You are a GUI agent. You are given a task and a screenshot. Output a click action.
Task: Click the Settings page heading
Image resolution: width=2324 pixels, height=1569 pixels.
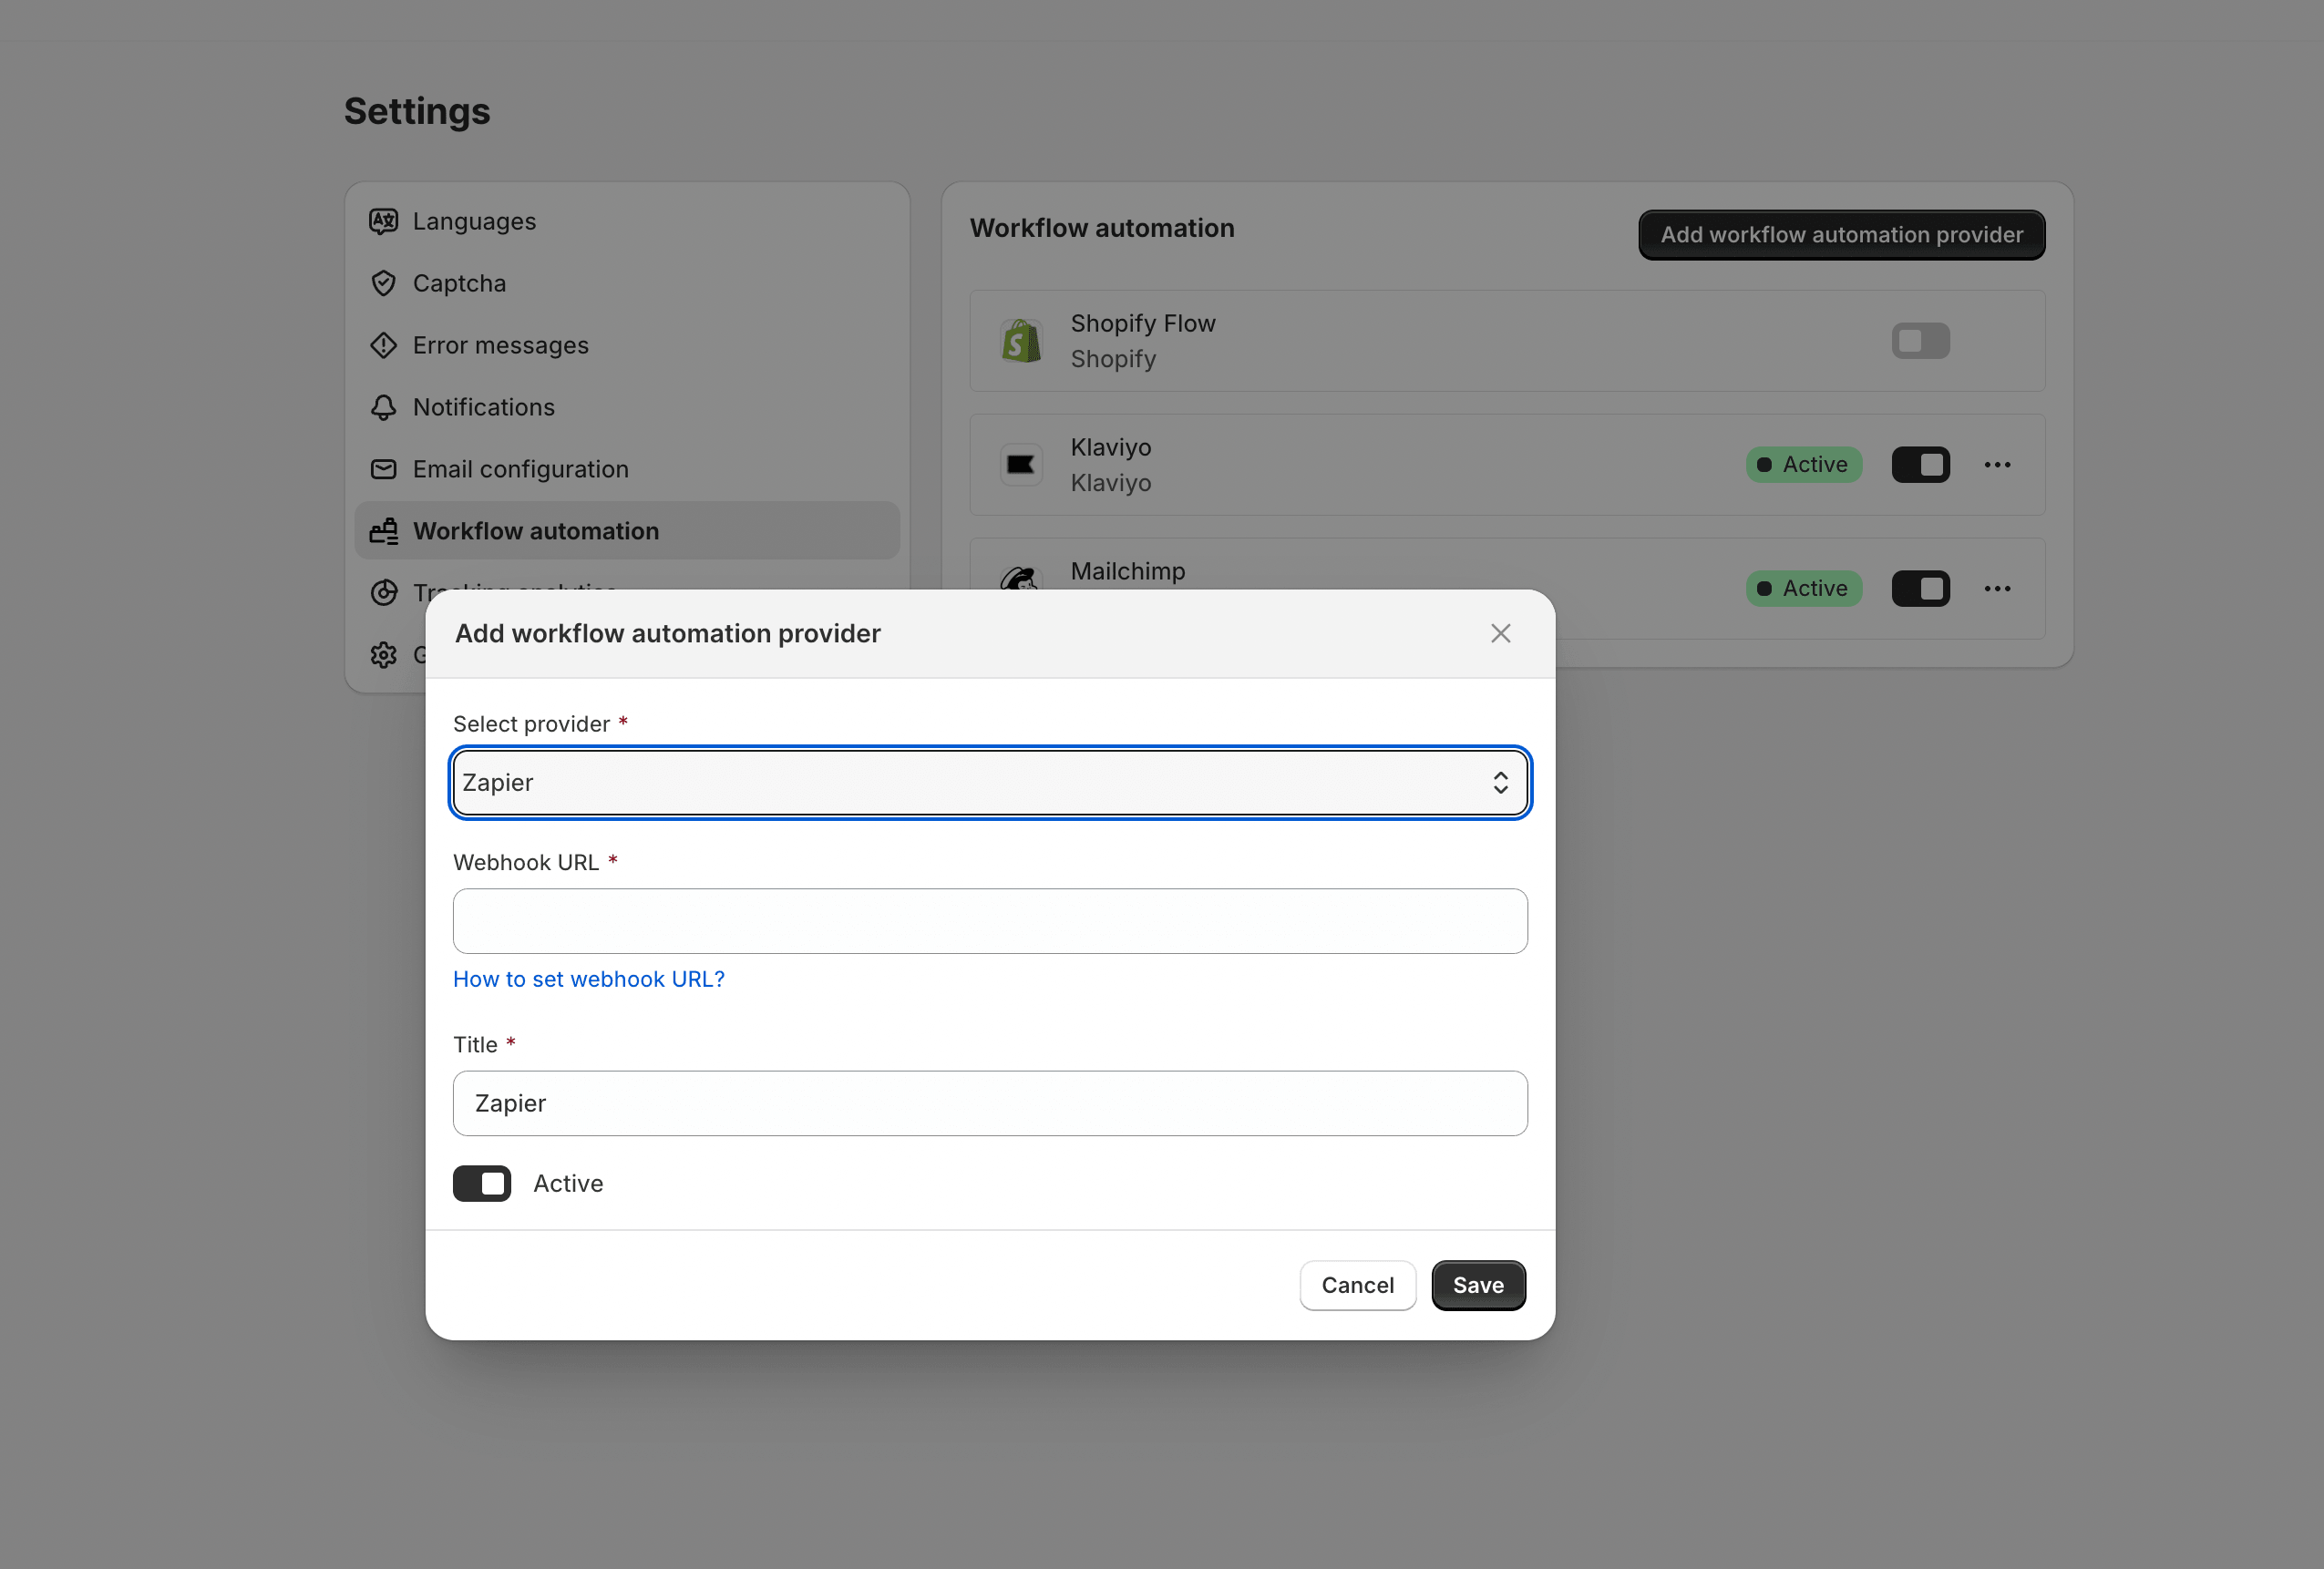[x=417, y=111]
